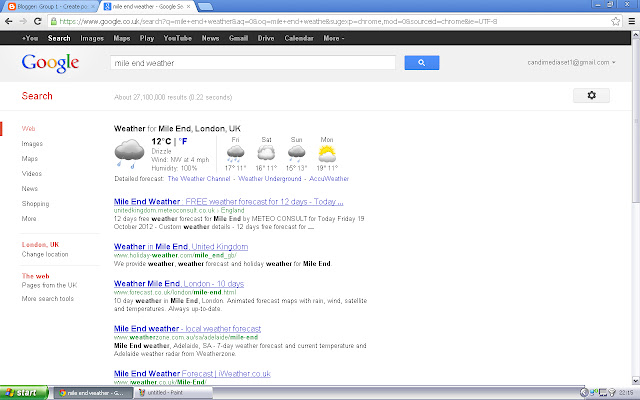Click the scrollbar down arrow
Viewport: 640px width, 400px height.
636,380
